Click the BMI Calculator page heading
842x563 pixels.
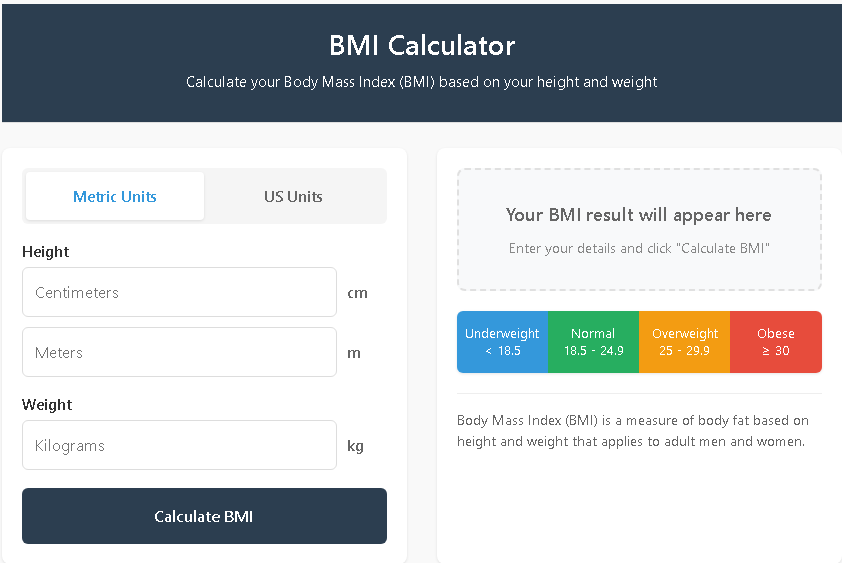tap(422, 45)
